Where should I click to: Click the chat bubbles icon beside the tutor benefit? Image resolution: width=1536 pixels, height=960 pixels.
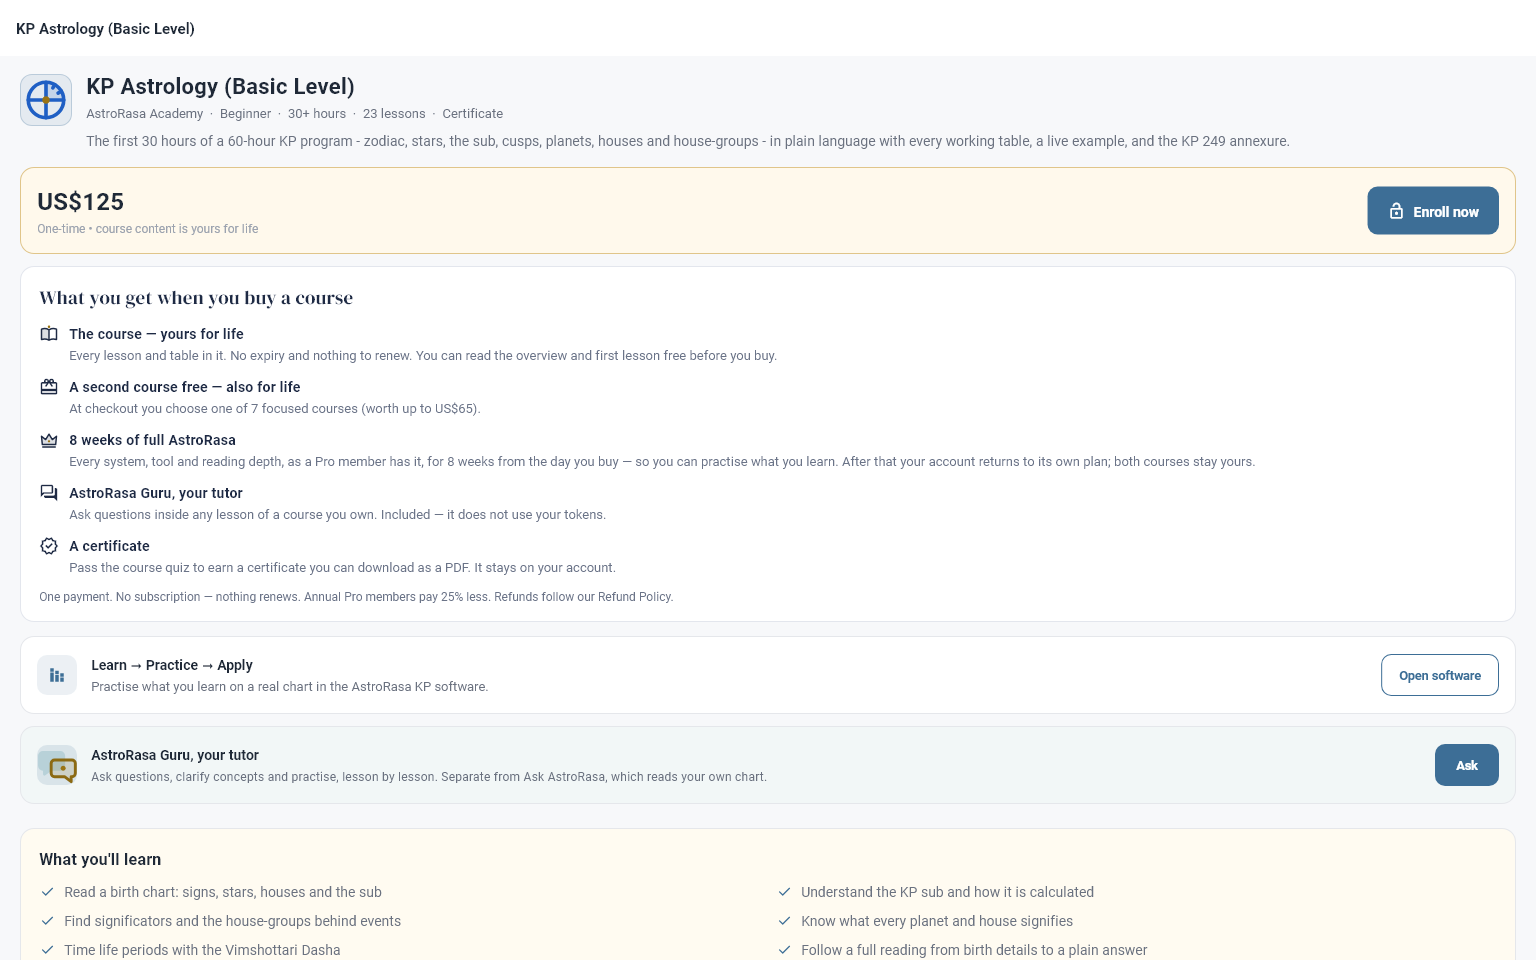(x=49, y=493)
